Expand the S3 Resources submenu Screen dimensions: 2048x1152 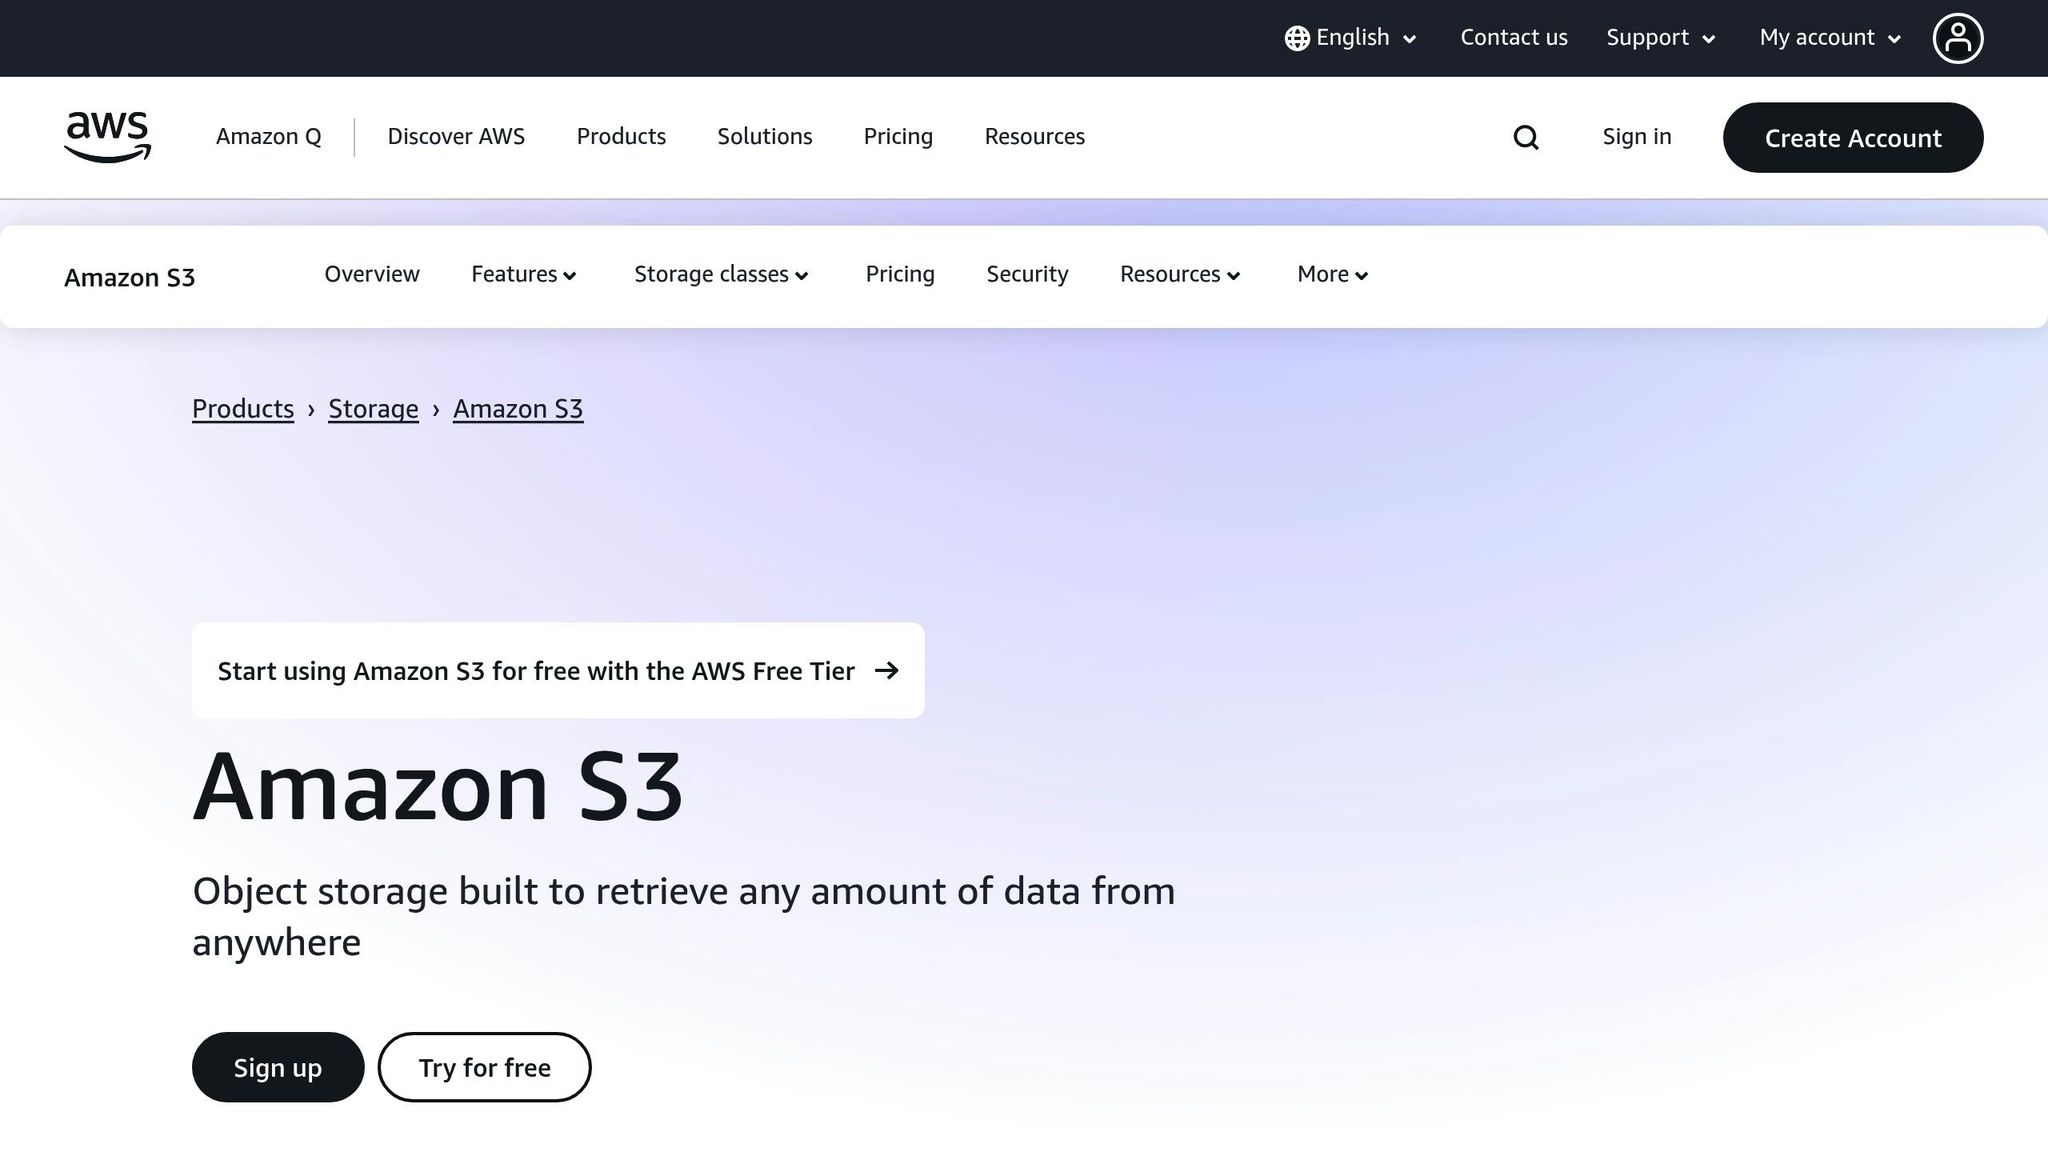(x=1180, y=274)
